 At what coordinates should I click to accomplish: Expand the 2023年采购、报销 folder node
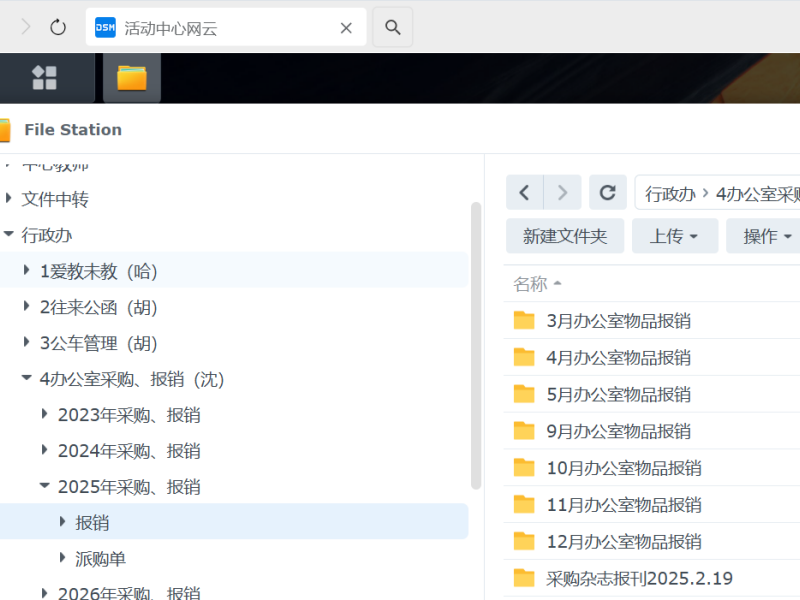45,415
